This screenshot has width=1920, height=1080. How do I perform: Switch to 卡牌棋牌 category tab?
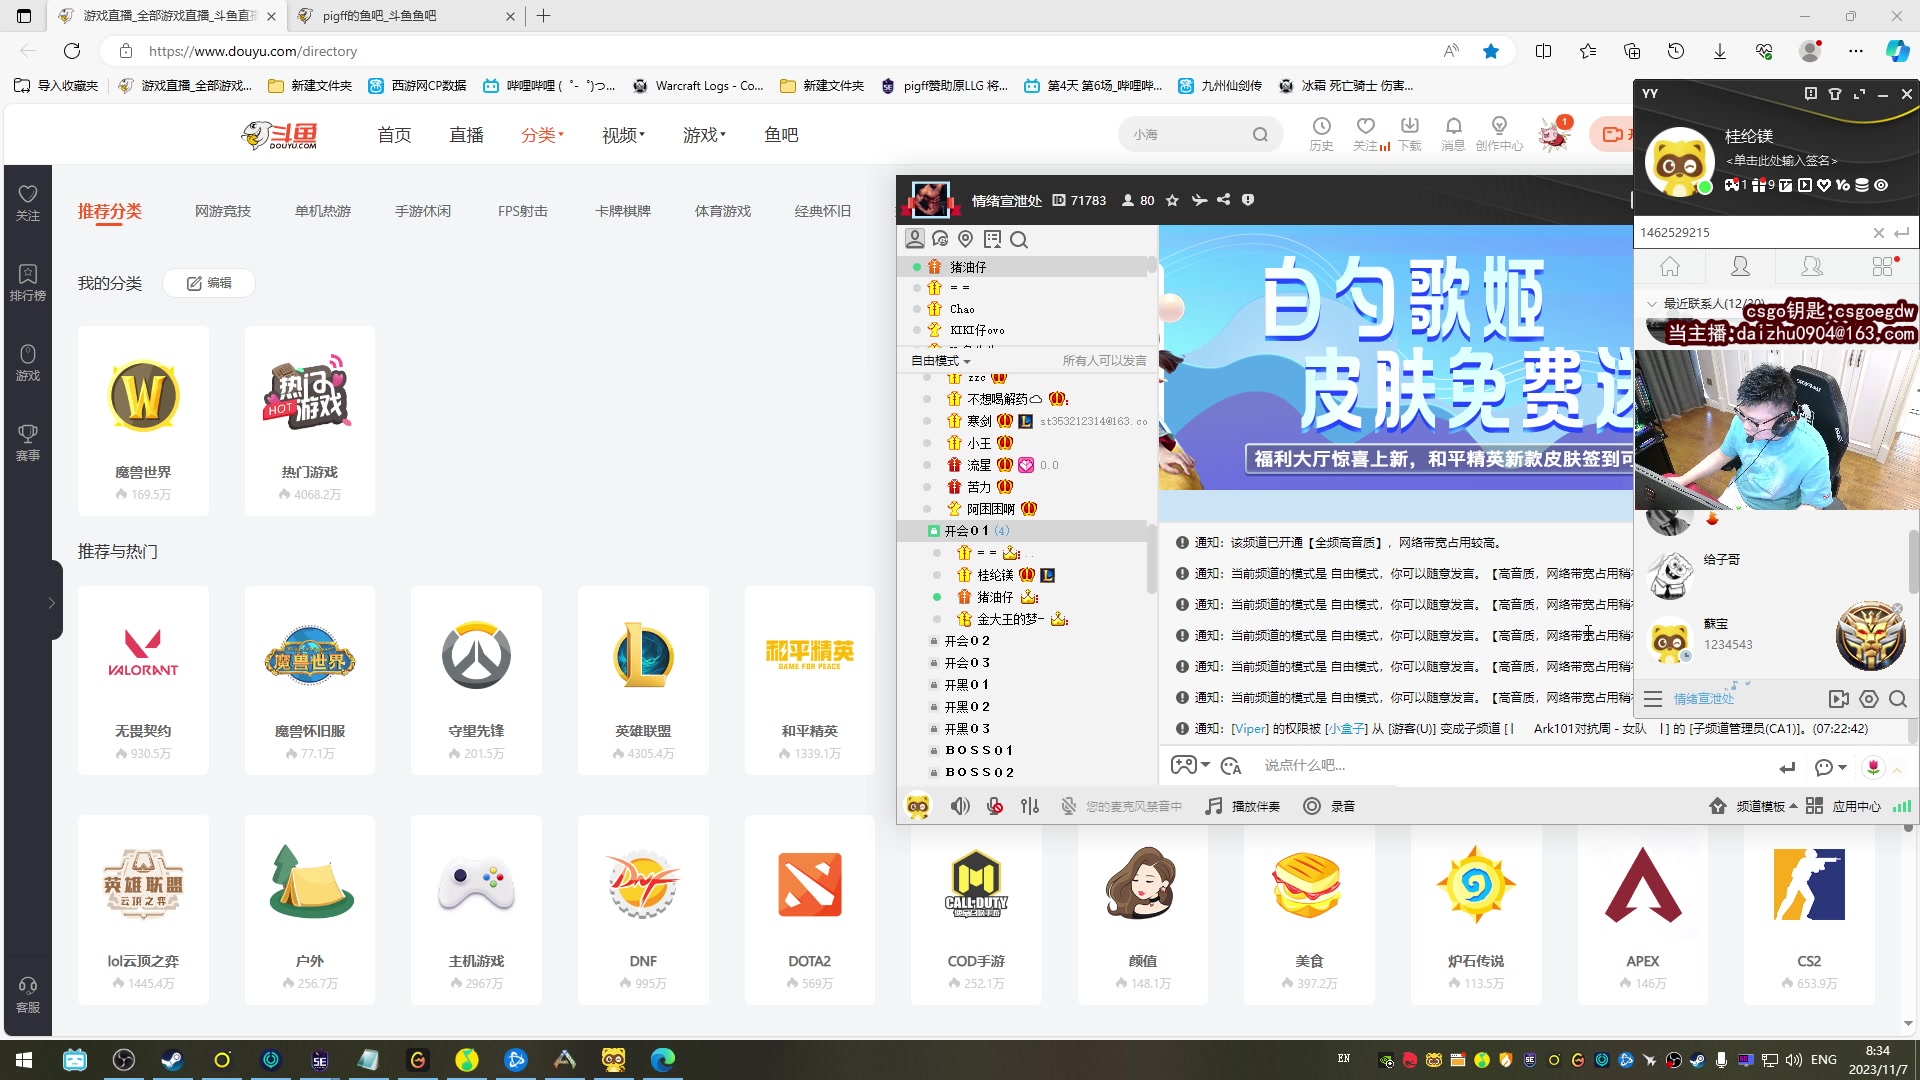623,211
